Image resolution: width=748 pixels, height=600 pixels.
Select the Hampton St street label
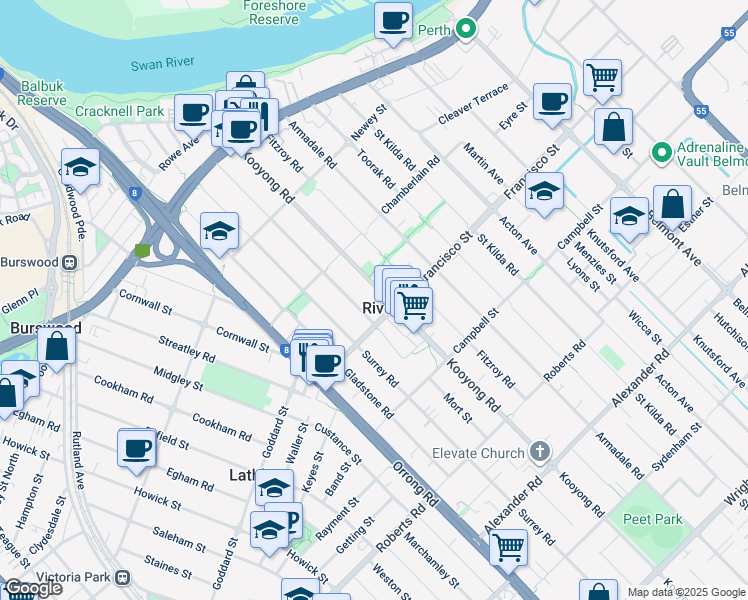tap(29, 501)
